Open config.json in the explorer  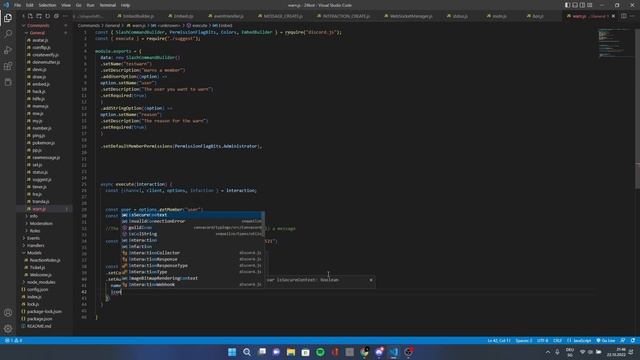37,290
